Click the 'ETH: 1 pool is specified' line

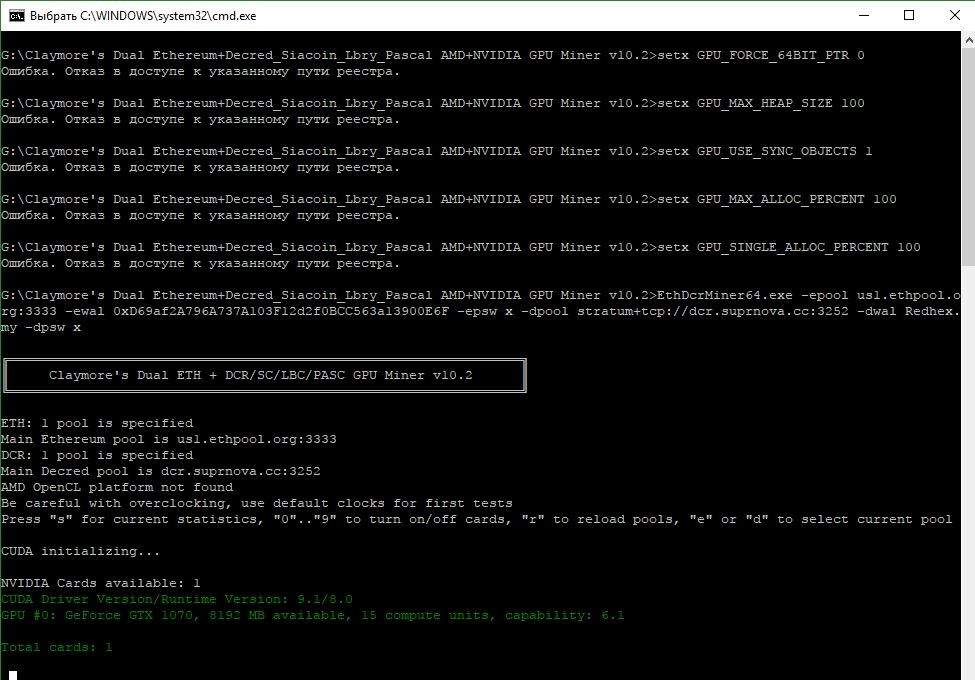tap(97, 423)
